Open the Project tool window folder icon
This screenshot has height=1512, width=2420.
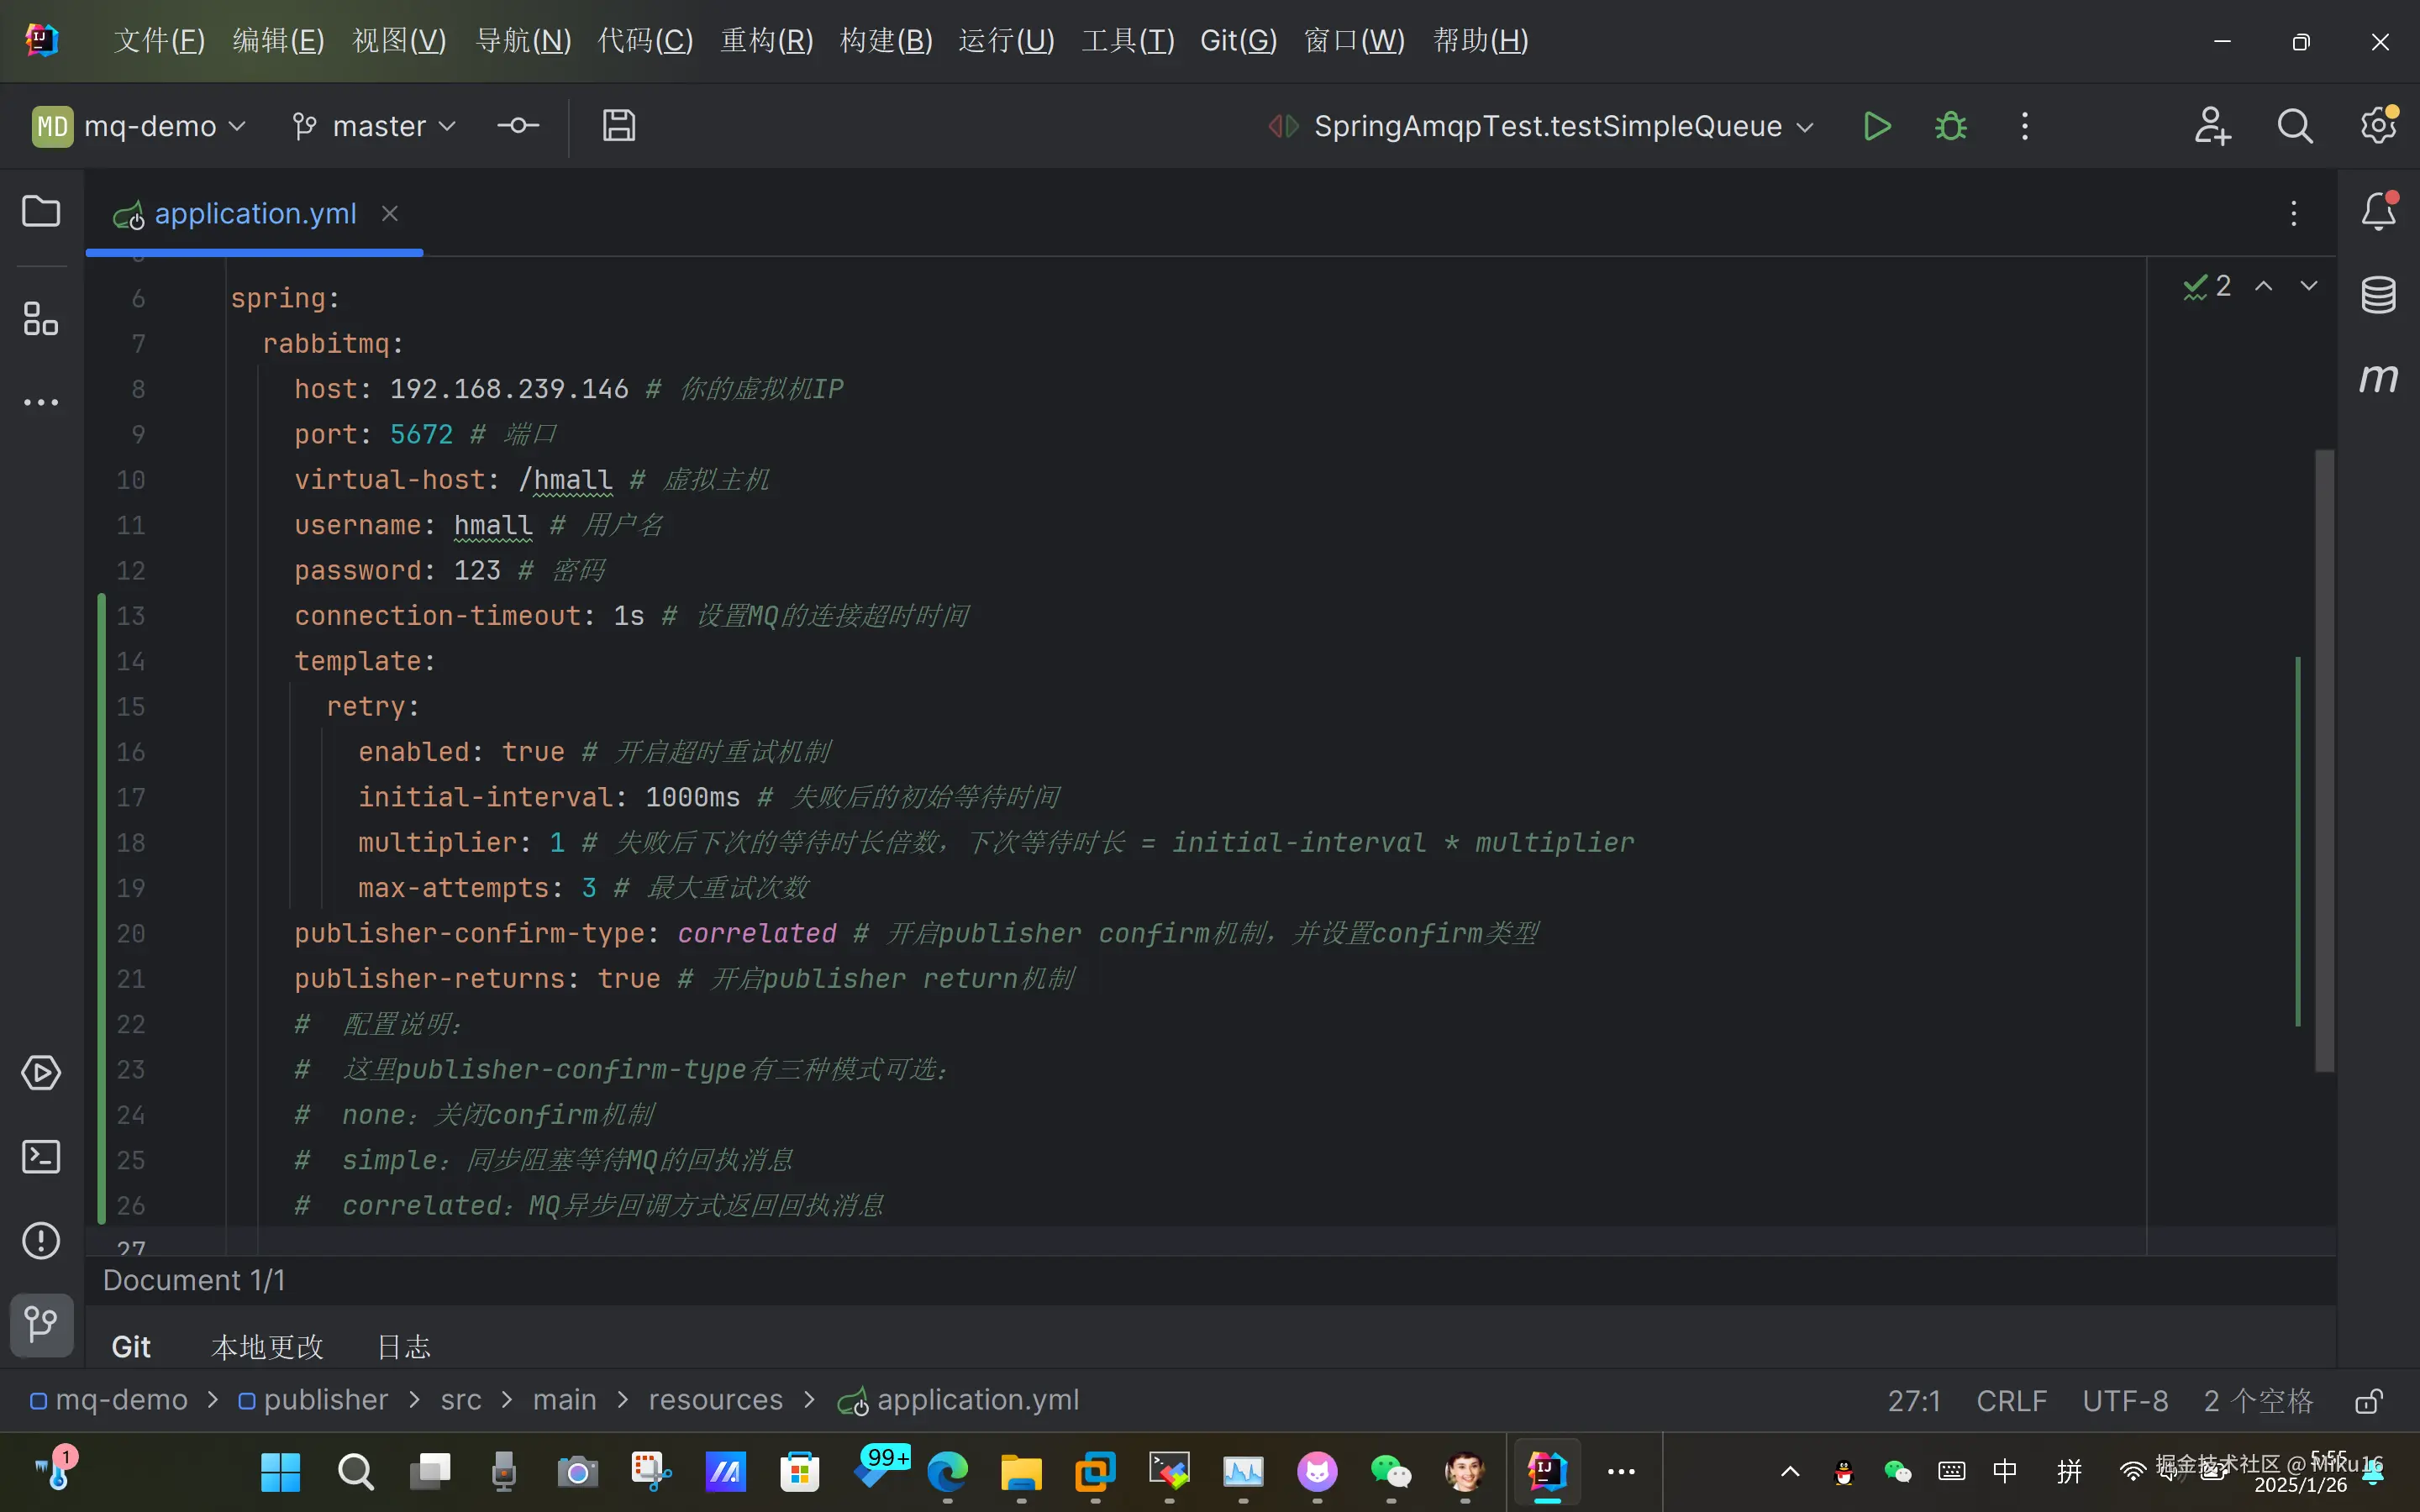41,212
